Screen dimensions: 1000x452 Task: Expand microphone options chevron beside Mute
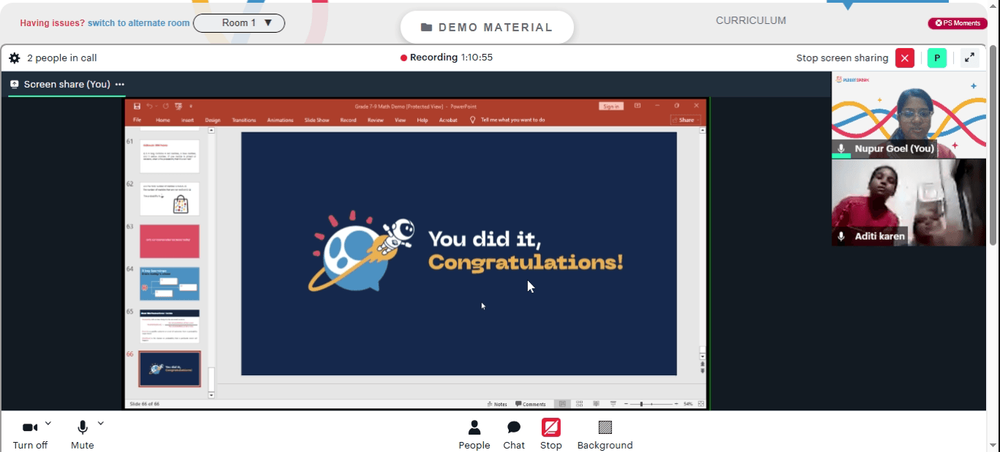point(100,423)
